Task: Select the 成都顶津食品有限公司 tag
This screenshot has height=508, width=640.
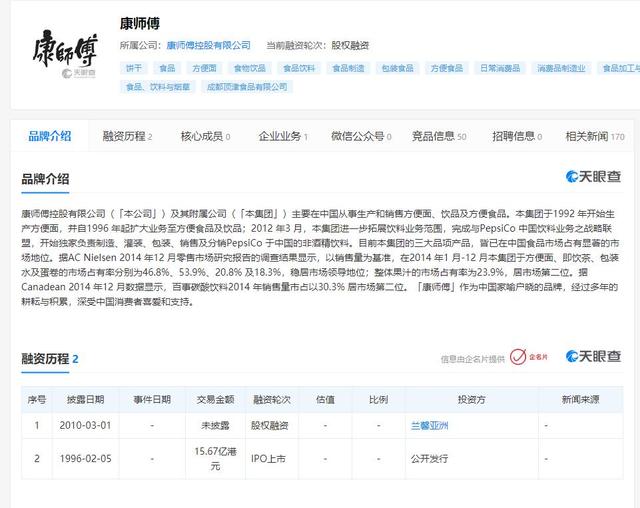Action: point(247,87)
